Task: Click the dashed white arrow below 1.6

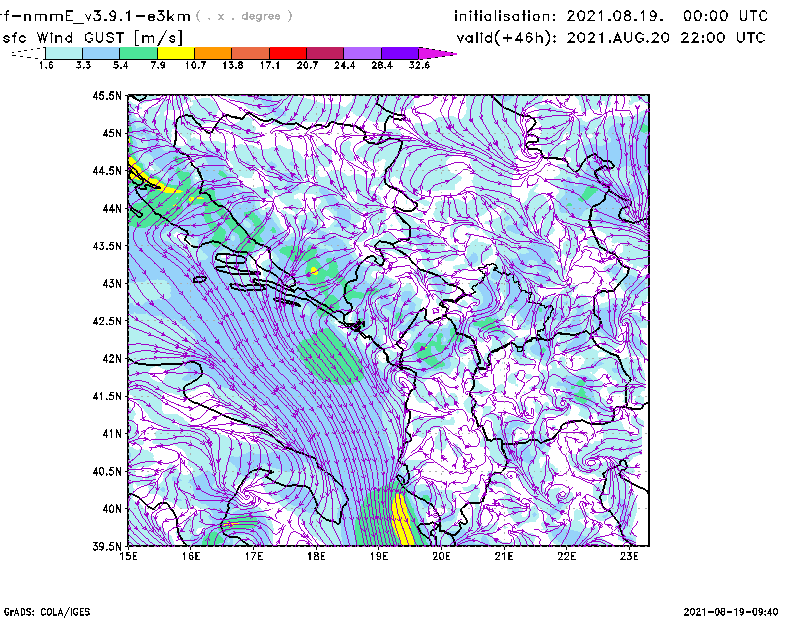Action: [x=28, y=53]
